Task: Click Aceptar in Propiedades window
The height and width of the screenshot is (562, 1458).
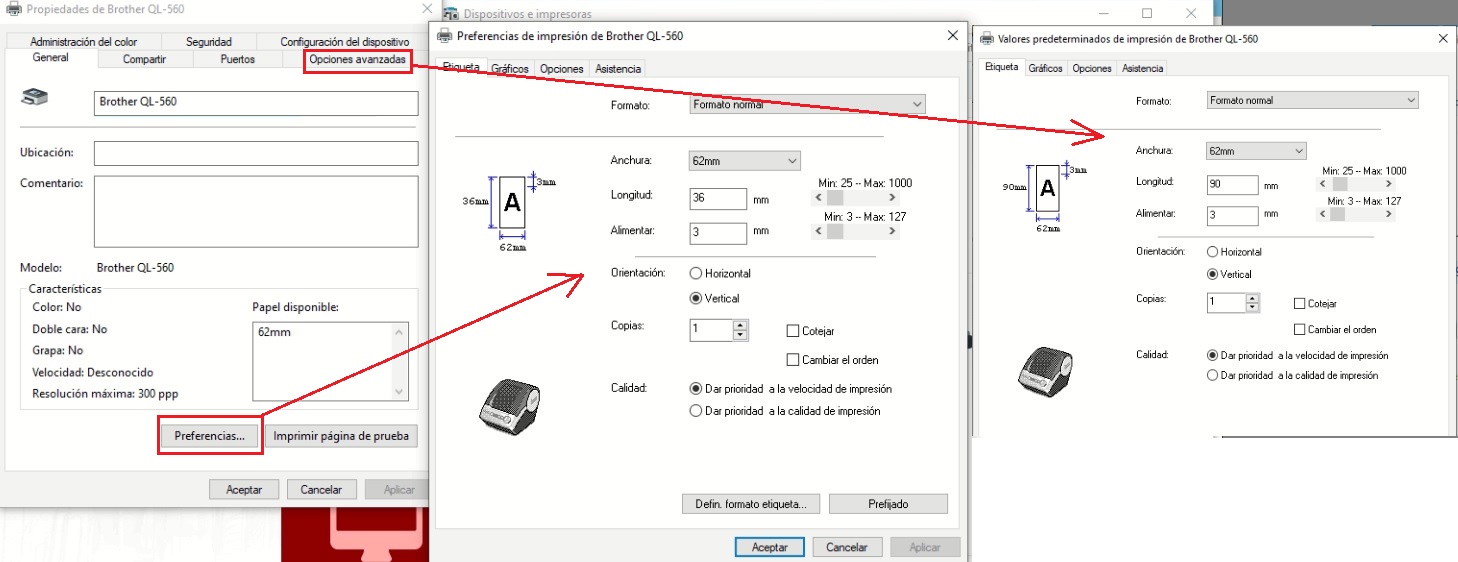Action: click(244, 489)
